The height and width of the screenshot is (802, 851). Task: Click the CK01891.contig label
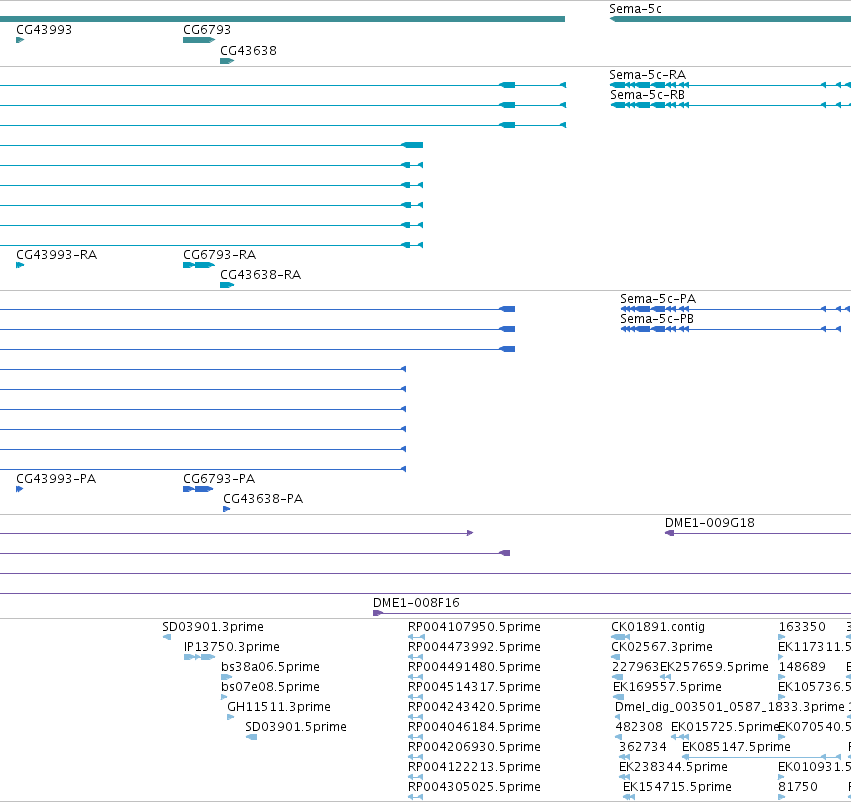coord(658,627)
